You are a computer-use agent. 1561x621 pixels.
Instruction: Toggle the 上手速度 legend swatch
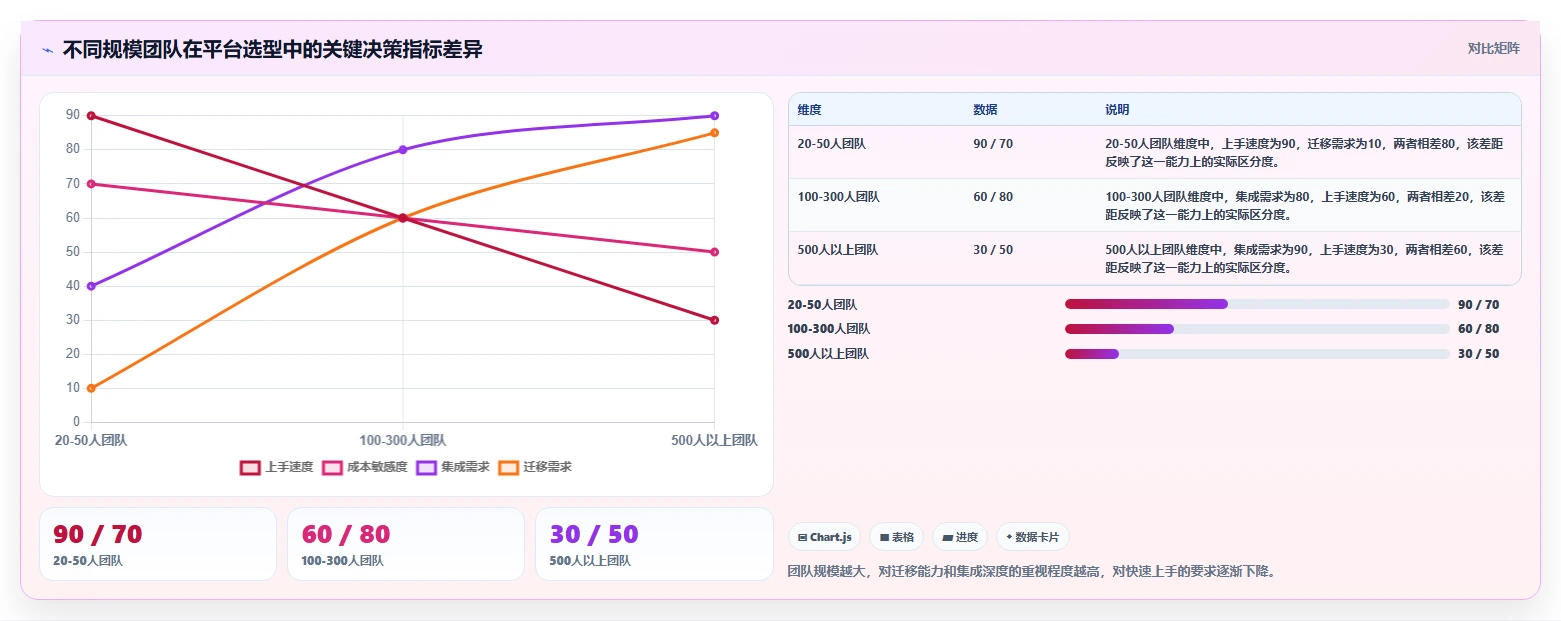(x=250, y=468)
